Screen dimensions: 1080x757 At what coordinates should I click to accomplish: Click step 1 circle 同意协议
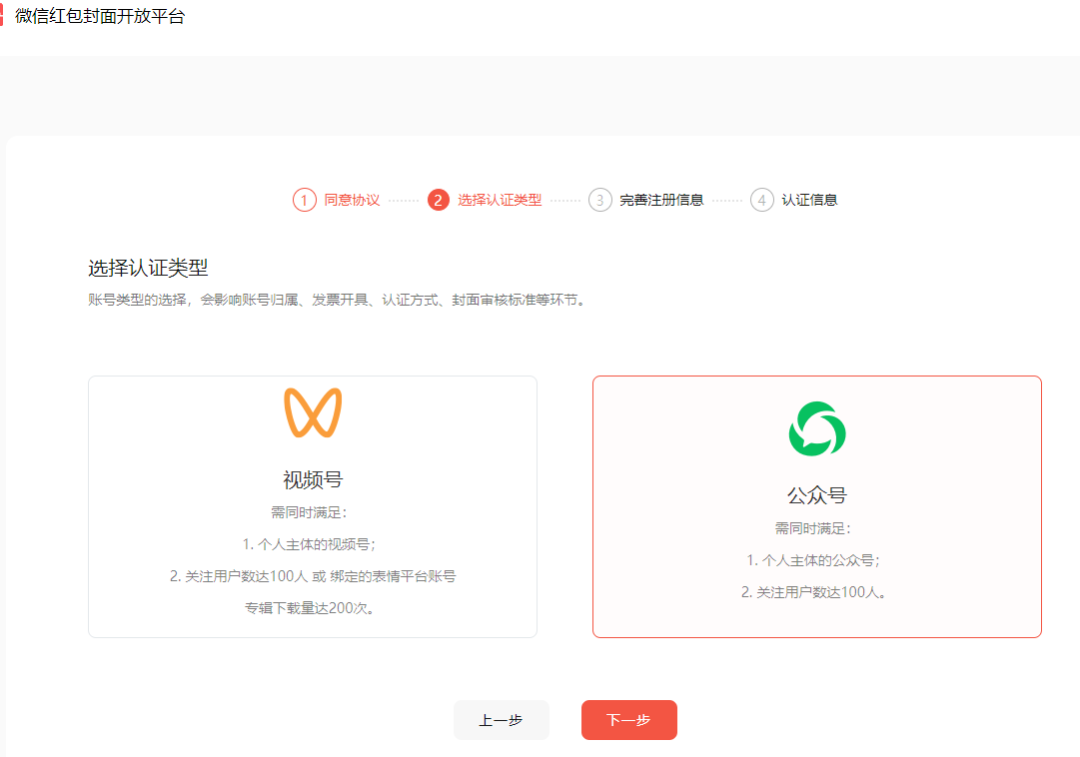pyautogui.click(x=304, y=200)
